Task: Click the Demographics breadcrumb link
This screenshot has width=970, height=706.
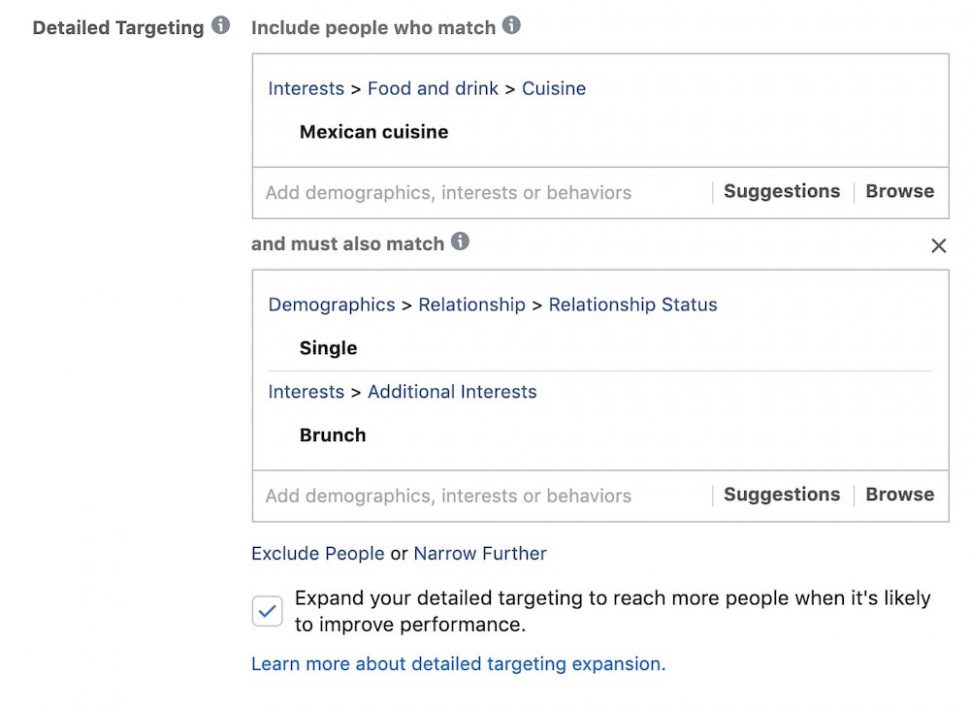Action: click(x=330, y=304)
